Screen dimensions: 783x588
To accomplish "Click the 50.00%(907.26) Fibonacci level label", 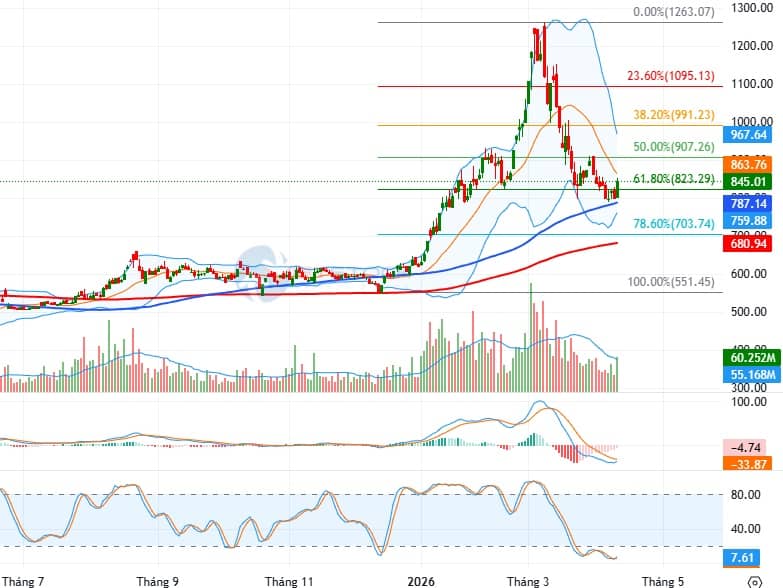I will pyautogui.click(x=673, y=147).
